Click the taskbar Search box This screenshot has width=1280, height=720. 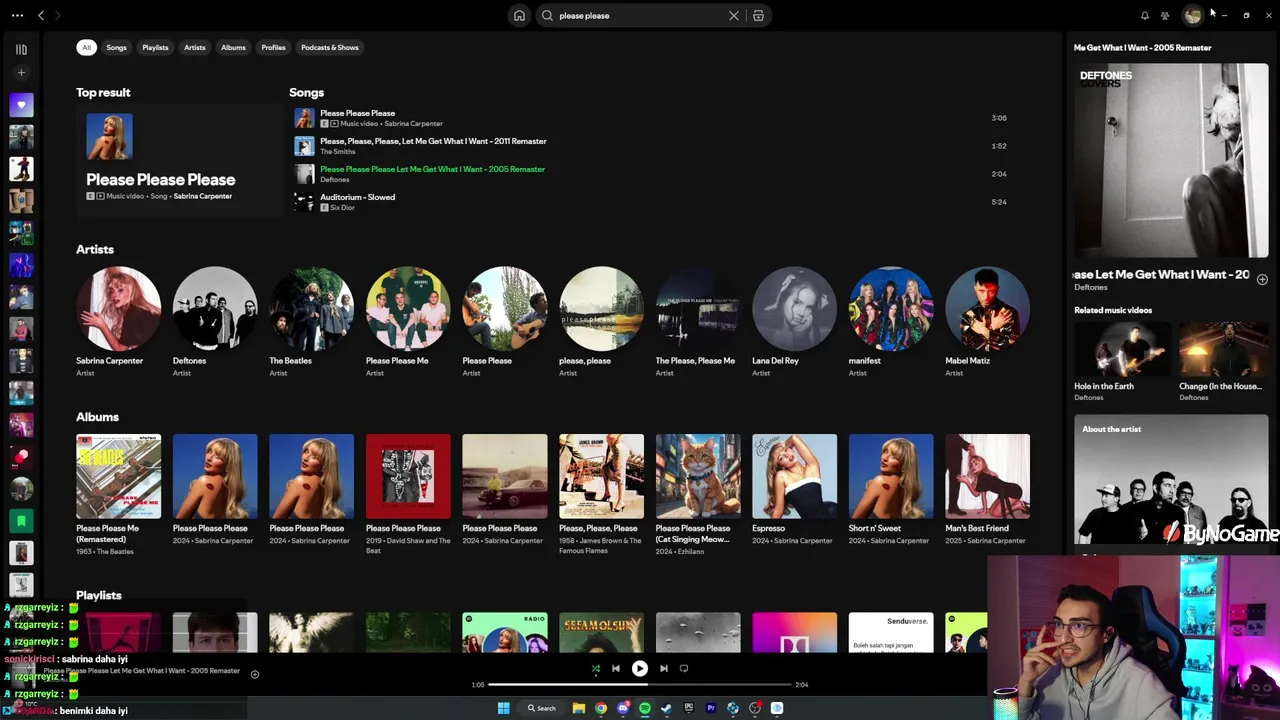coord(541,708)
